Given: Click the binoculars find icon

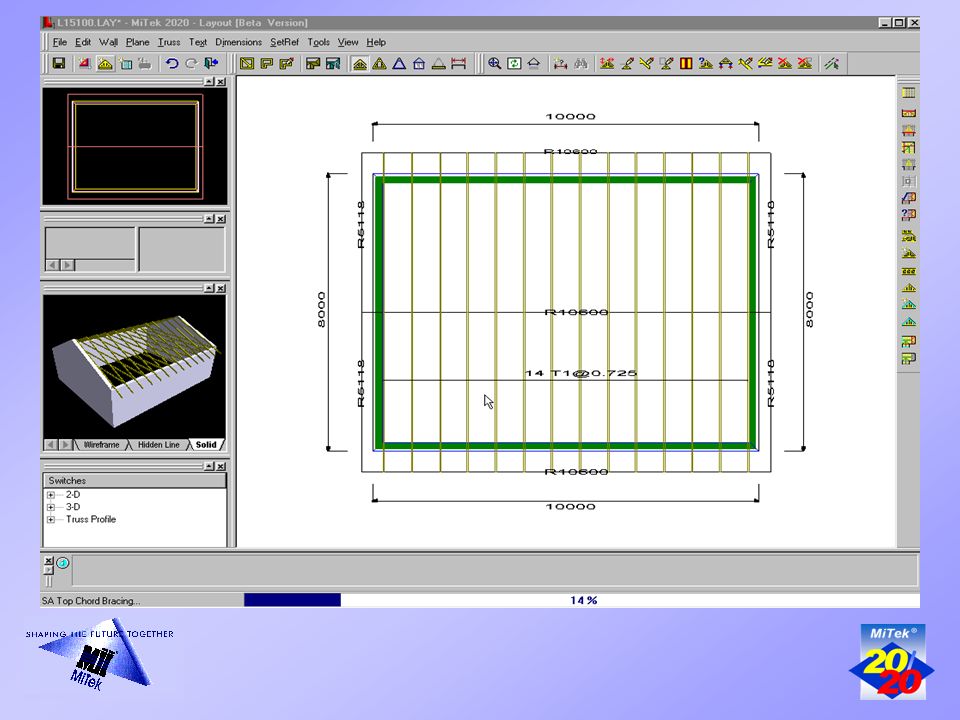Looking at the screenshot, I should 580,64.
